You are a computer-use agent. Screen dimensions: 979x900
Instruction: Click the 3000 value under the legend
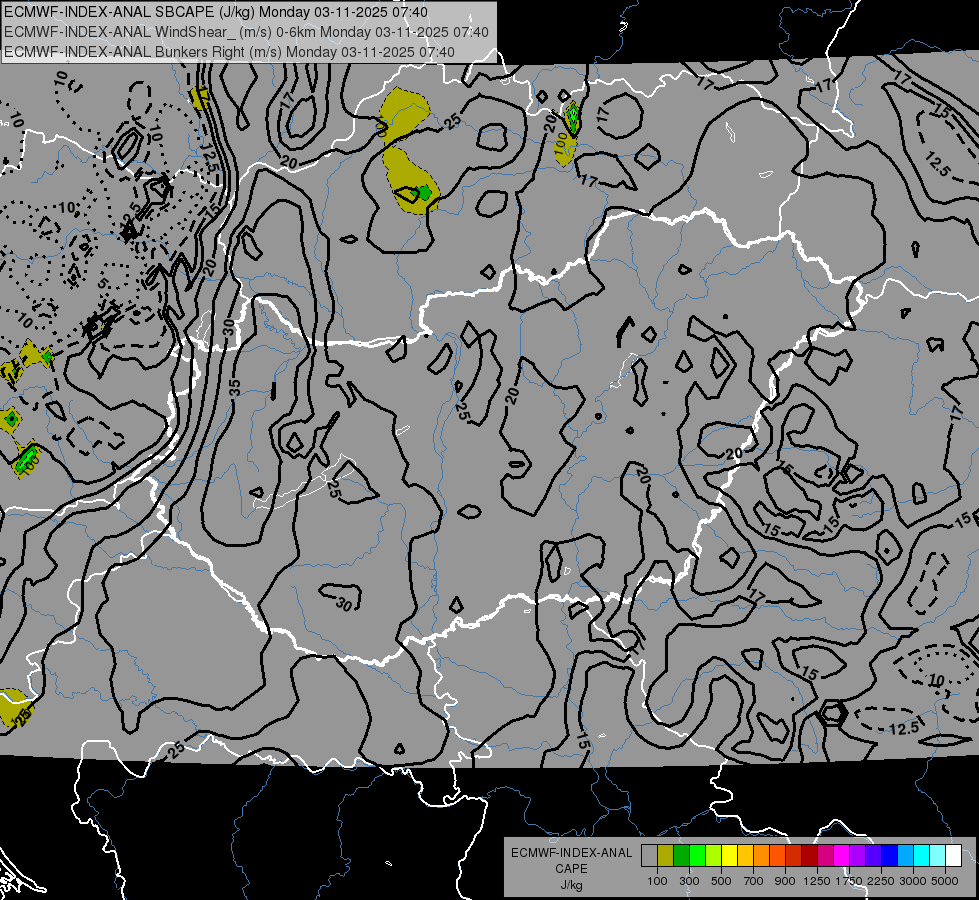pos(913,881)
